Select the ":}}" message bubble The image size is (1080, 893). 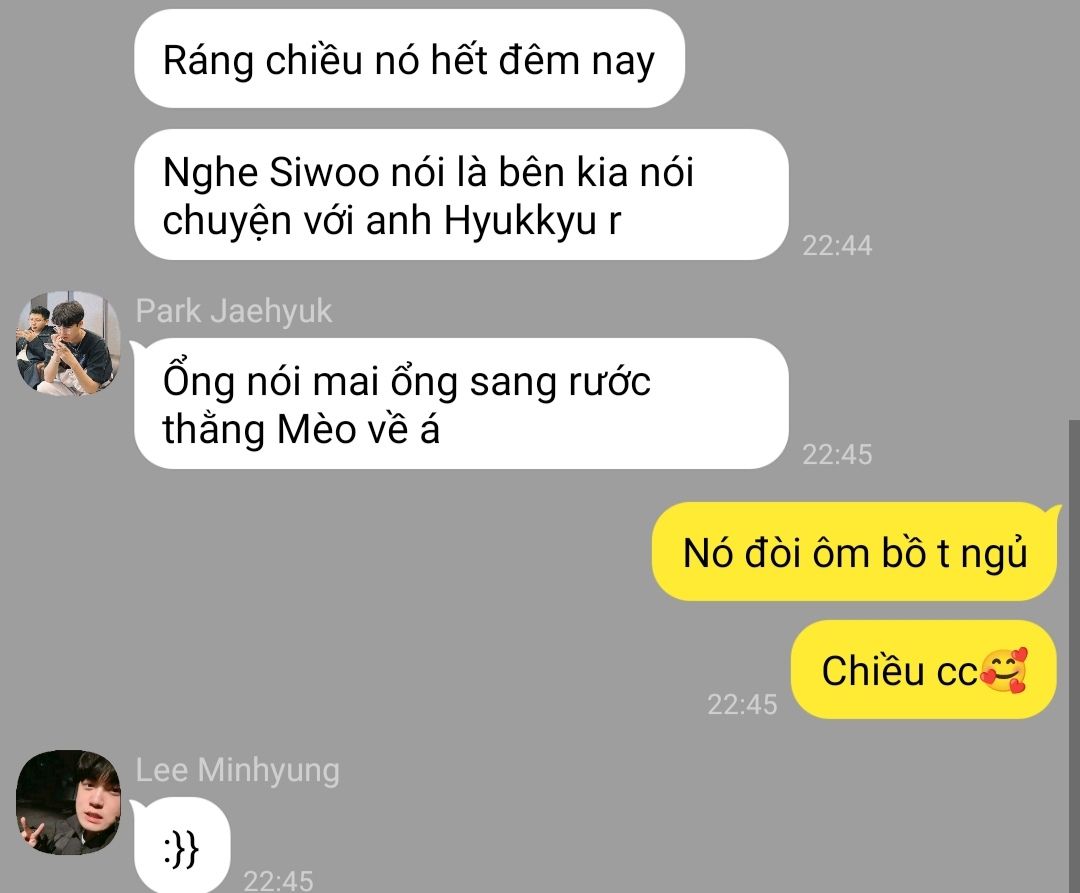[x=182, y=846]
